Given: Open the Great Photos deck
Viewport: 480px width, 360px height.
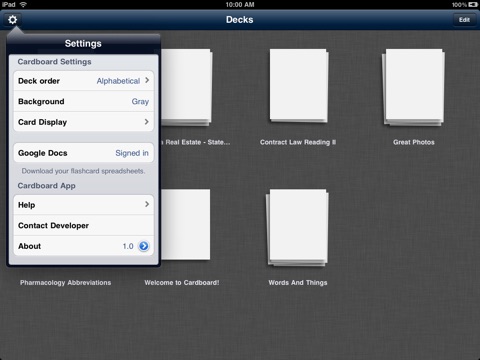Looking at the screenshot, I should pos(413,87).
